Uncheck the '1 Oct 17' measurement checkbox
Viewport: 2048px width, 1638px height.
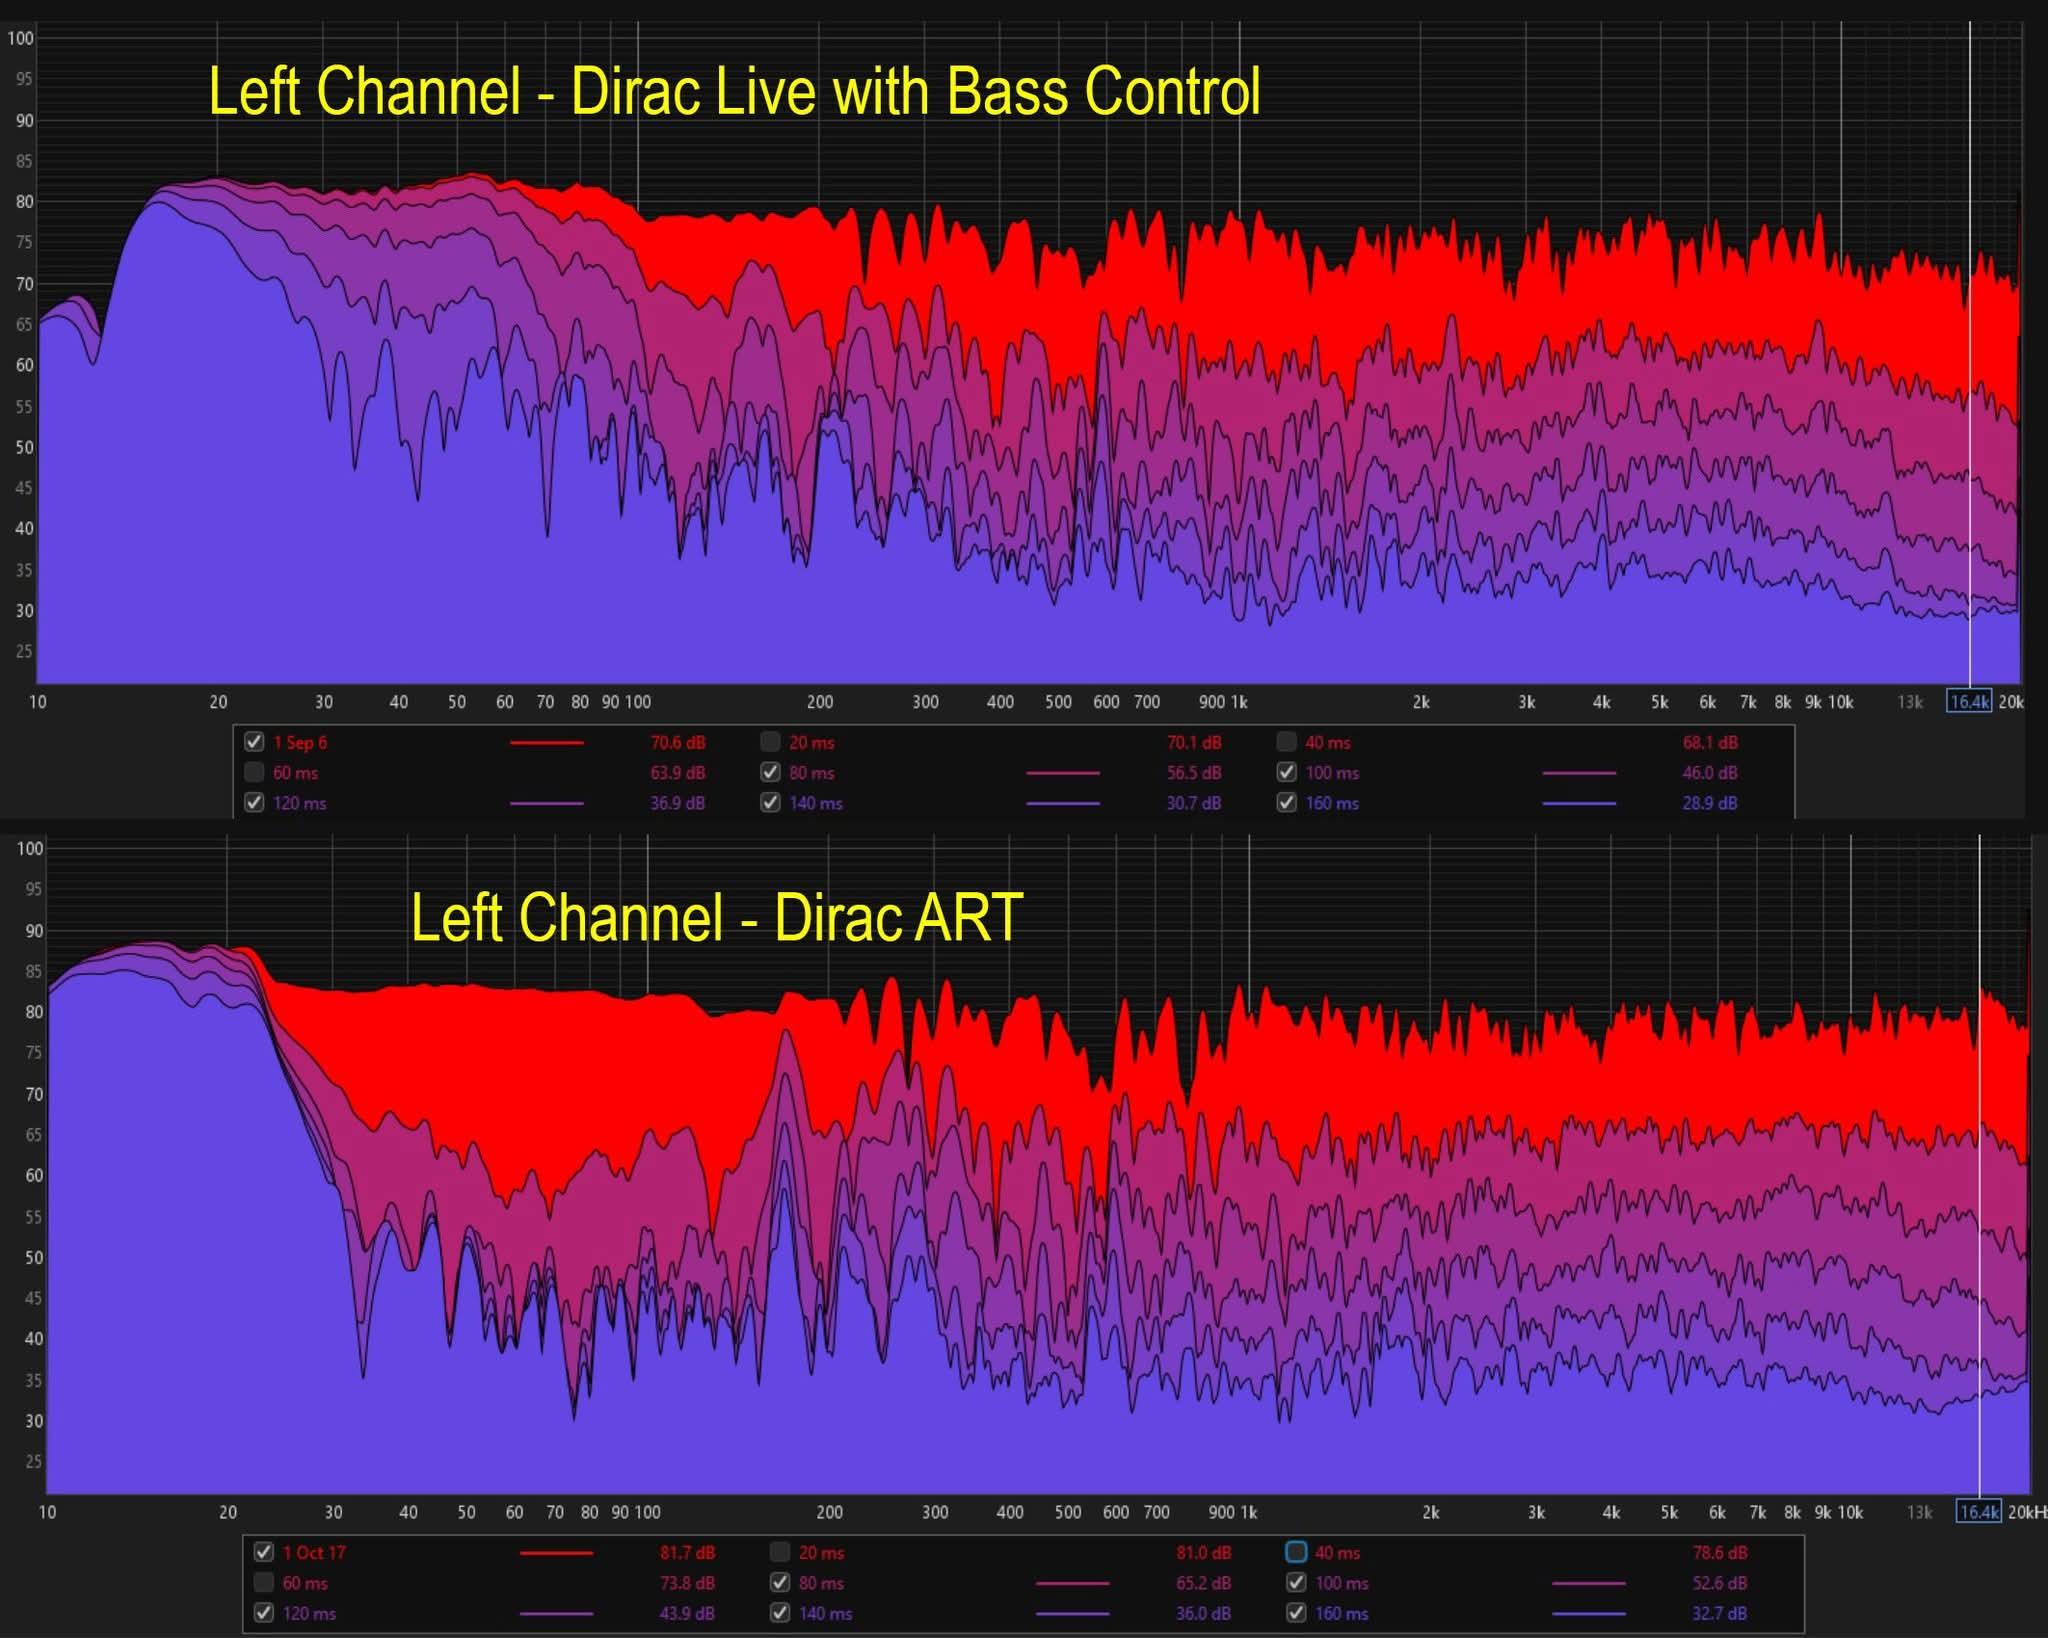point(264,1552)
